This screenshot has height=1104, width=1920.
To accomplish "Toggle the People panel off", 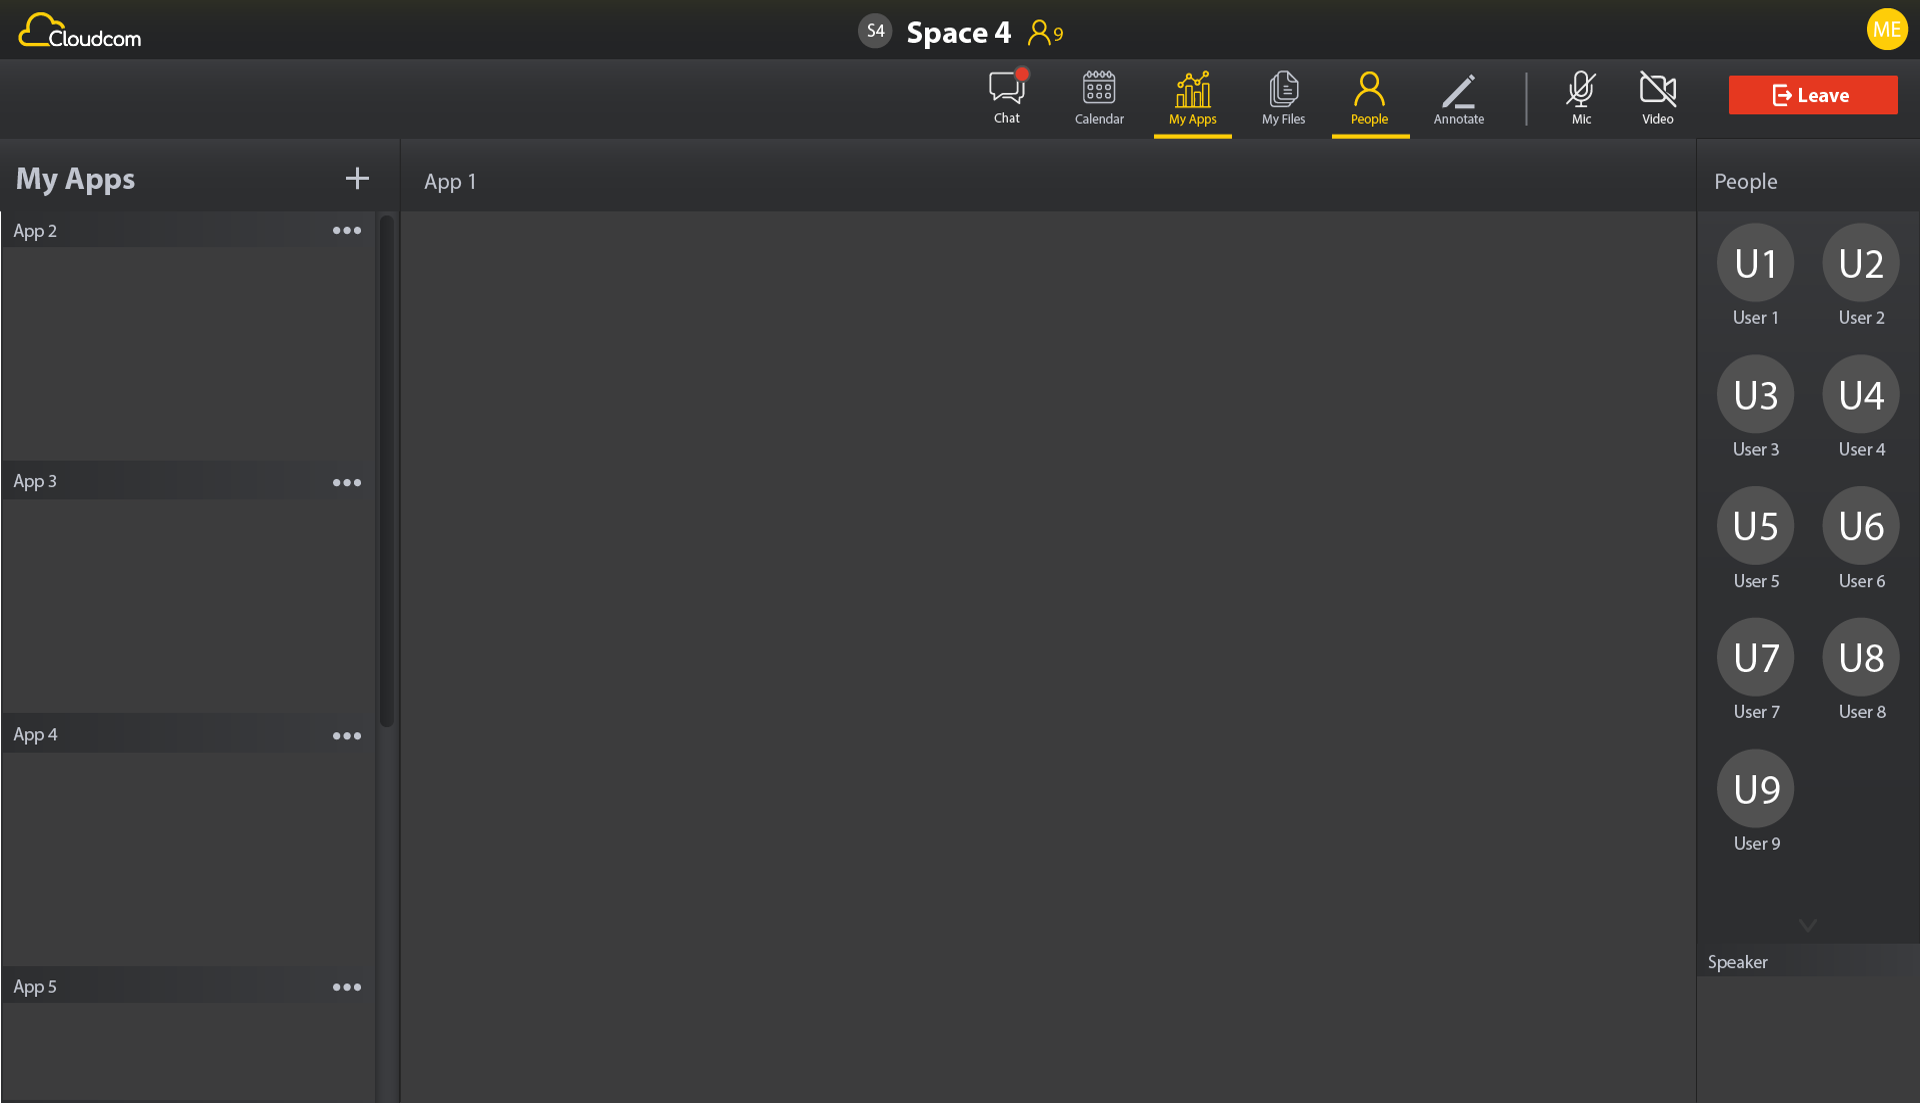I will (1369, 97).
